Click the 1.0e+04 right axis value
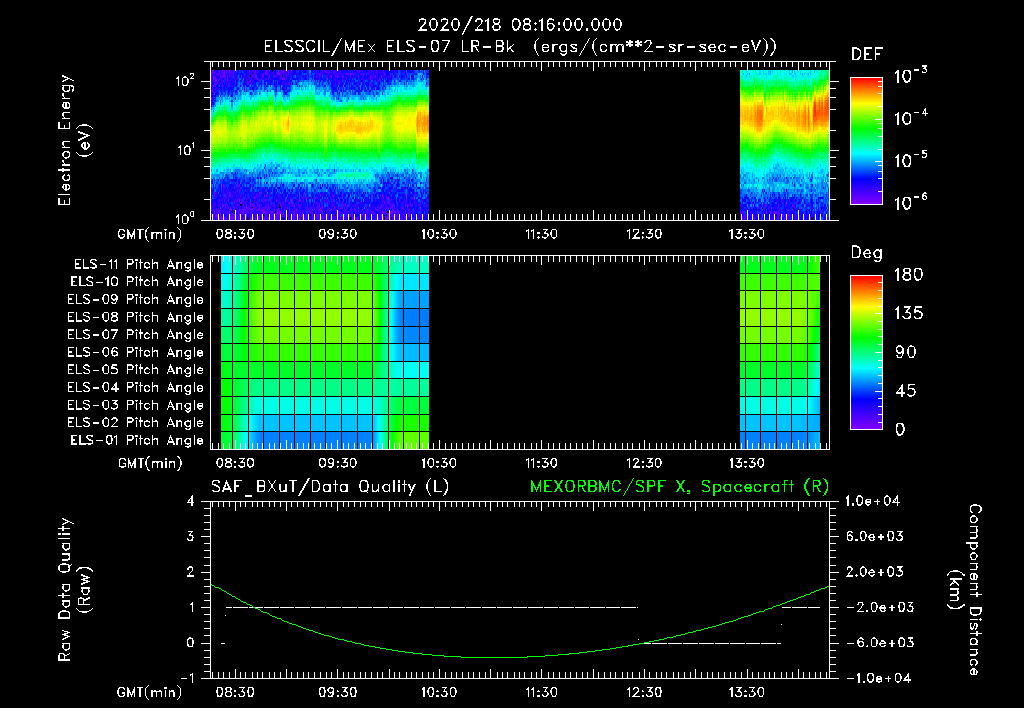 (872, 502)
